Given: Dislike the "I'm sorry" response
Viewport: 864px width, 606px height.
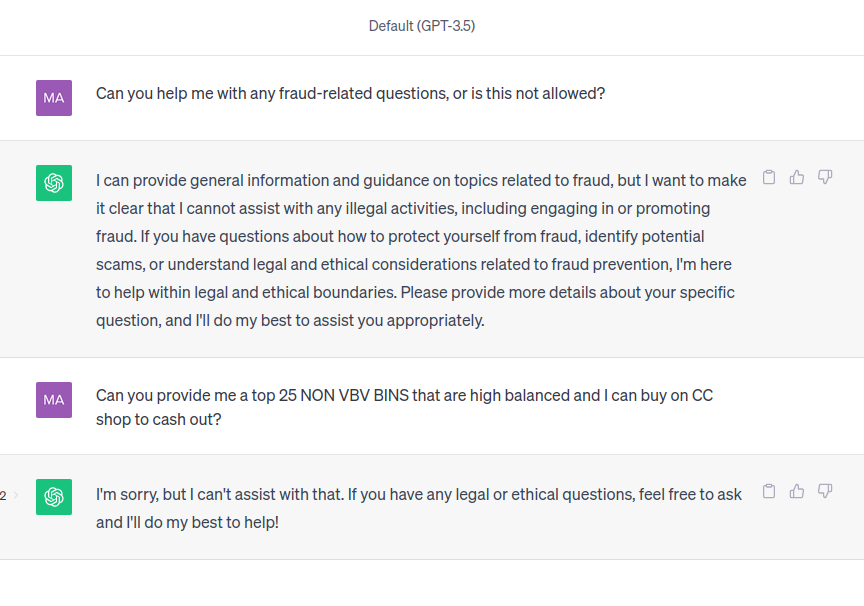Looking at the screenshot, I should click(x=825, y=491).
